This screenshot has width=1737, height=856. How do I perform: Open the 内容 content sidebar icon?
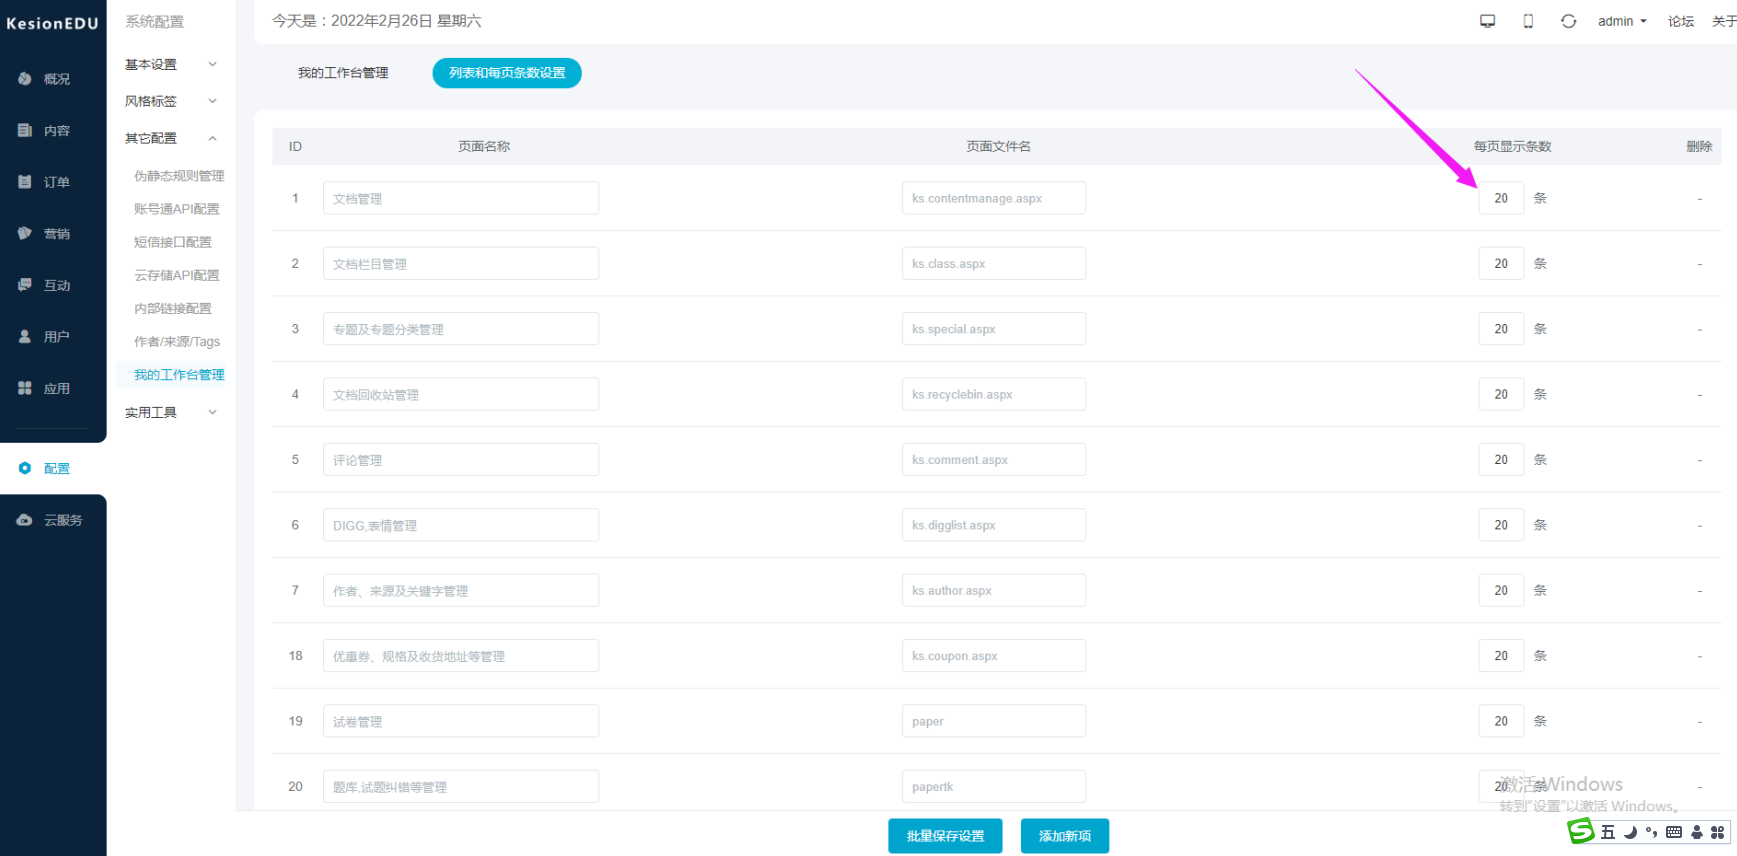tap(25, 131)
